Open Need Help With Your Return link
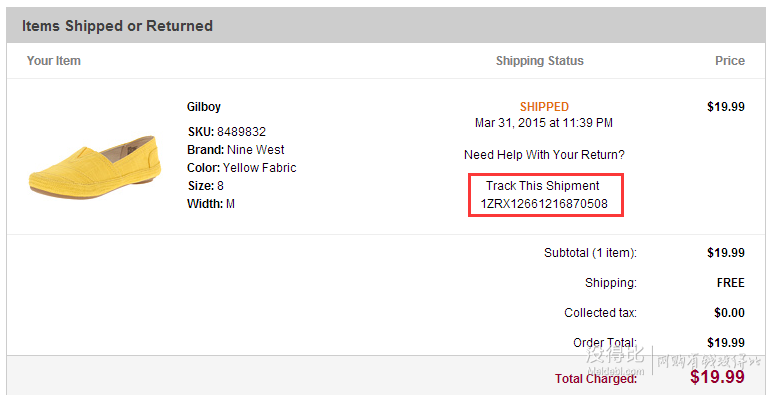The height and width of the screenshot is (395, 772). tap(544, 155)
